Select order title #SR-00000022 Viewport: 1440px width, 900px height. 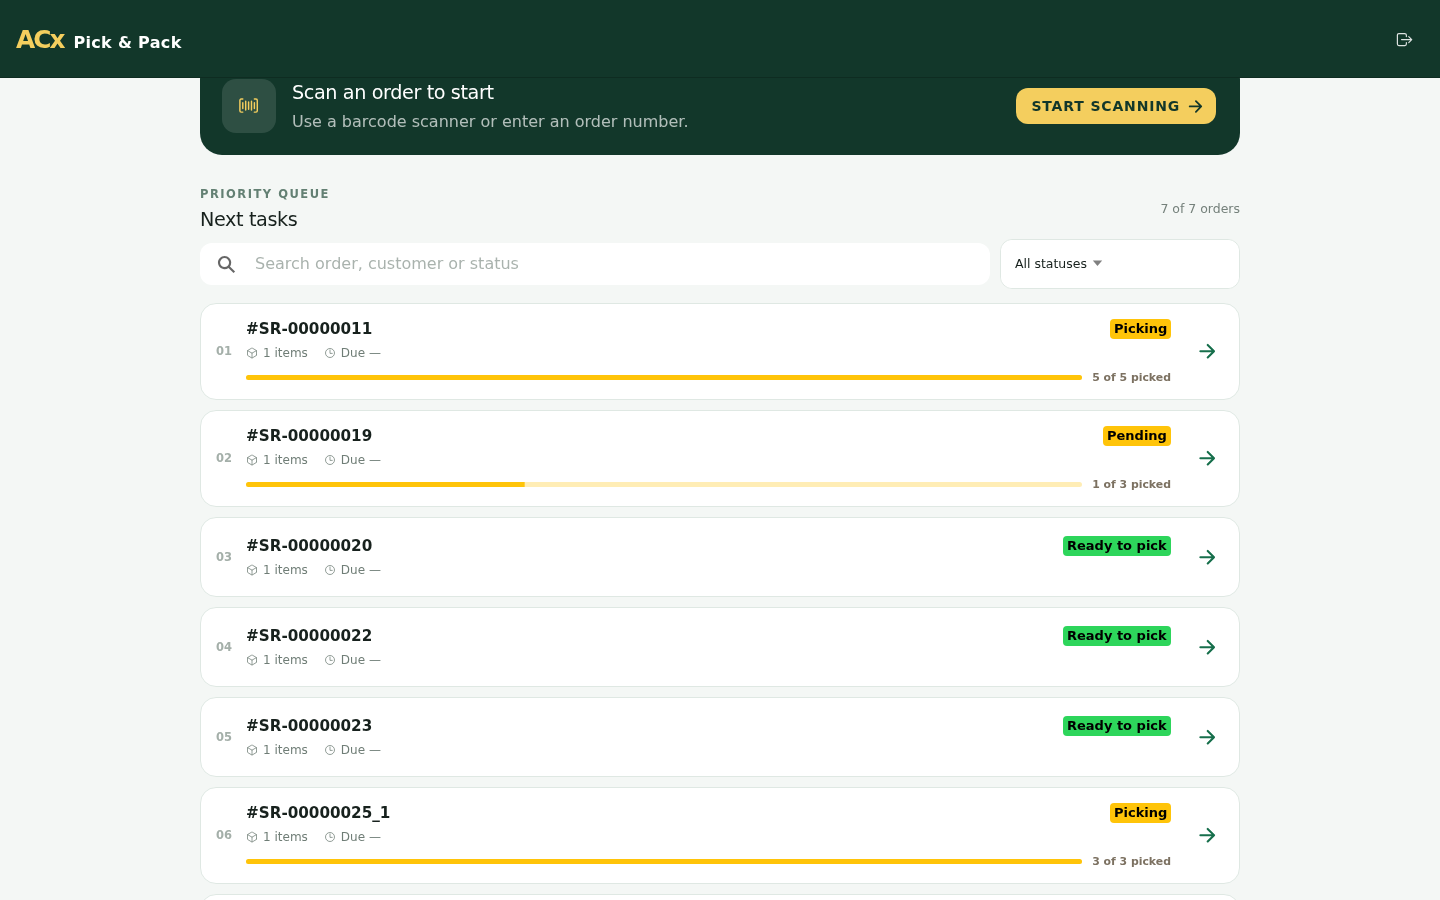pyautogui.click(x=309, y=636)
